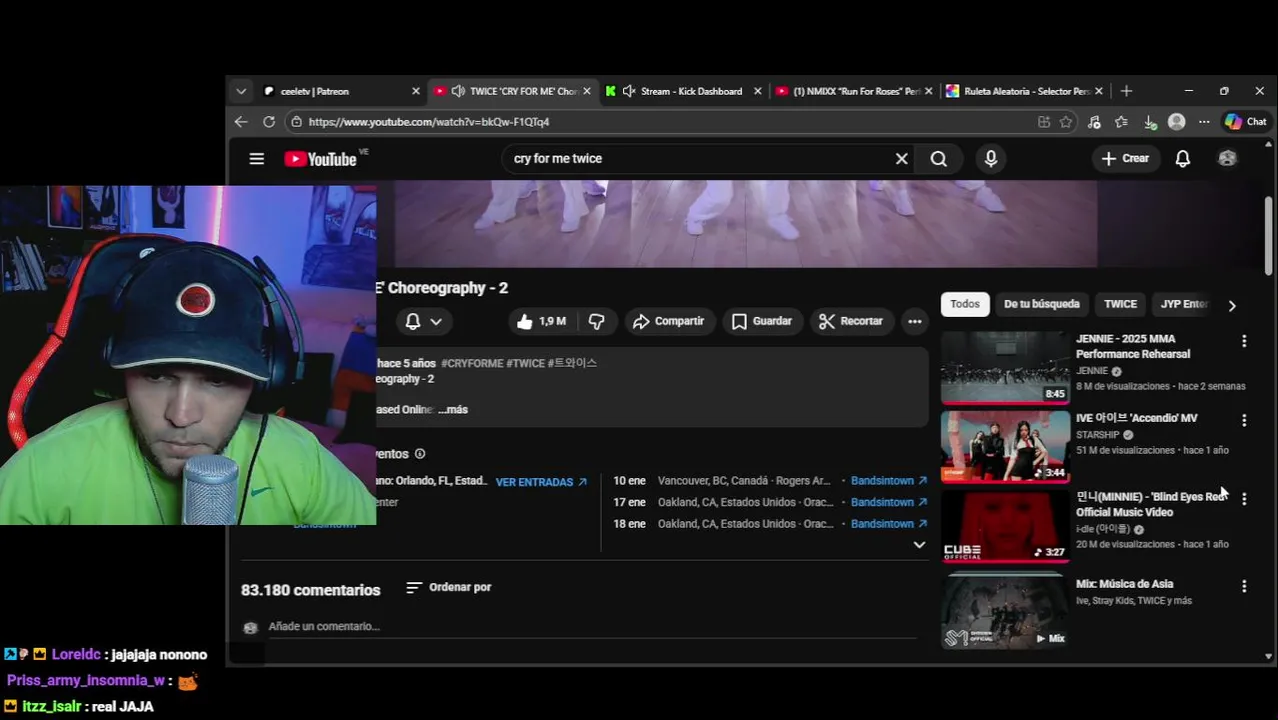Open browser downloads icon
Image resolution: width=1278 pixels, height=720 pixels.
(x=1150, y=122)
